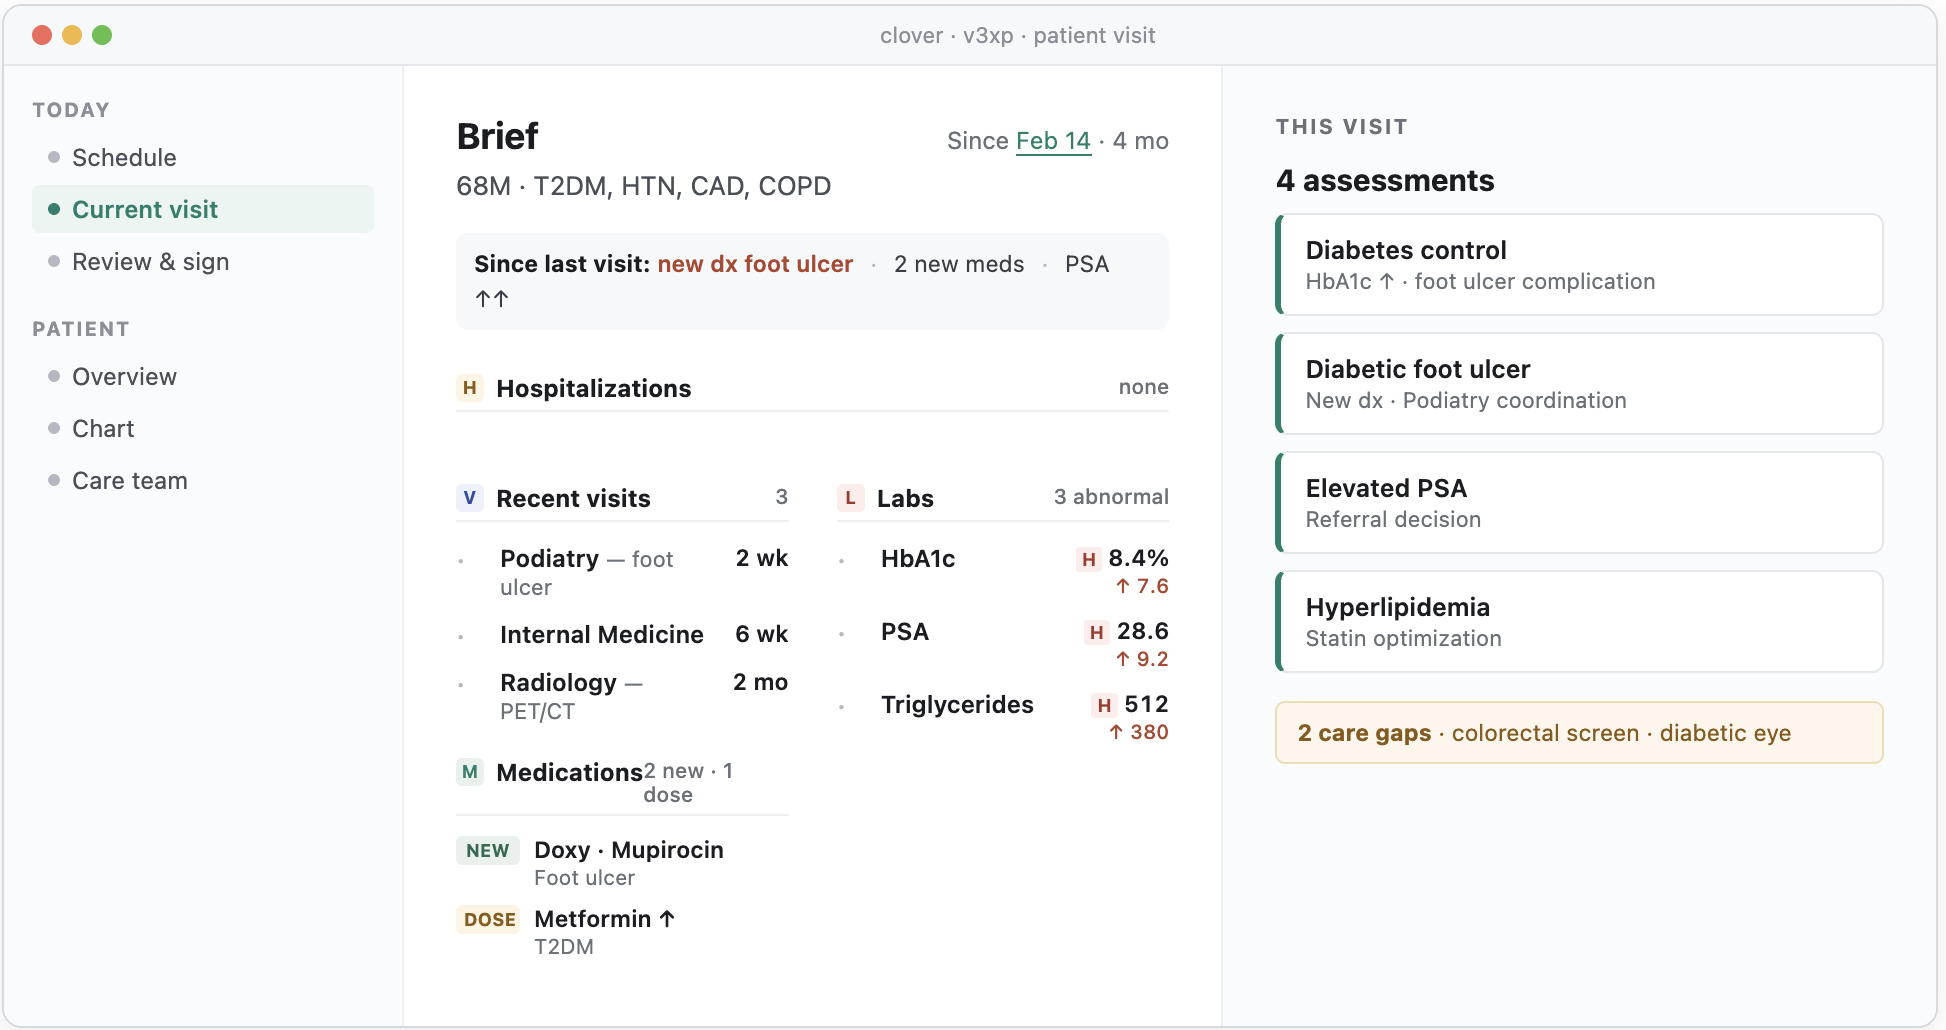Click the previous triglycerides value 380
The image size is (1946, 1030).
point(1139,732)
